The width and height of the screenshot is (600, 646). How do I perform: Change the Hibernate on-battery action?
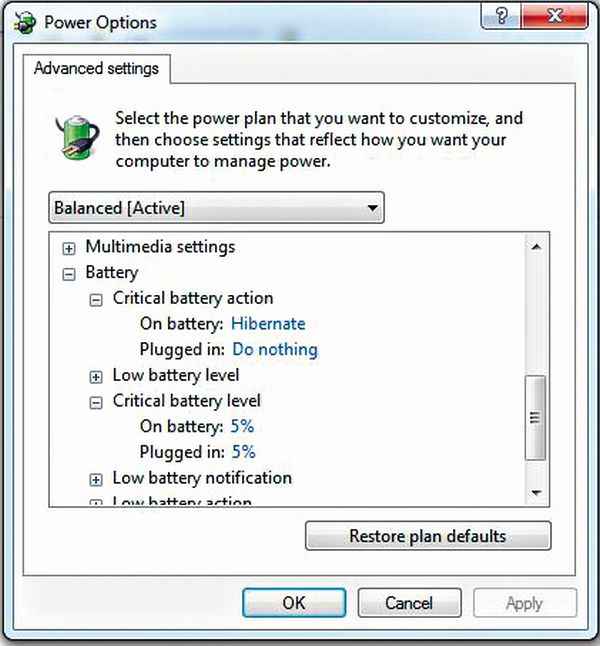tap(268, 324)
